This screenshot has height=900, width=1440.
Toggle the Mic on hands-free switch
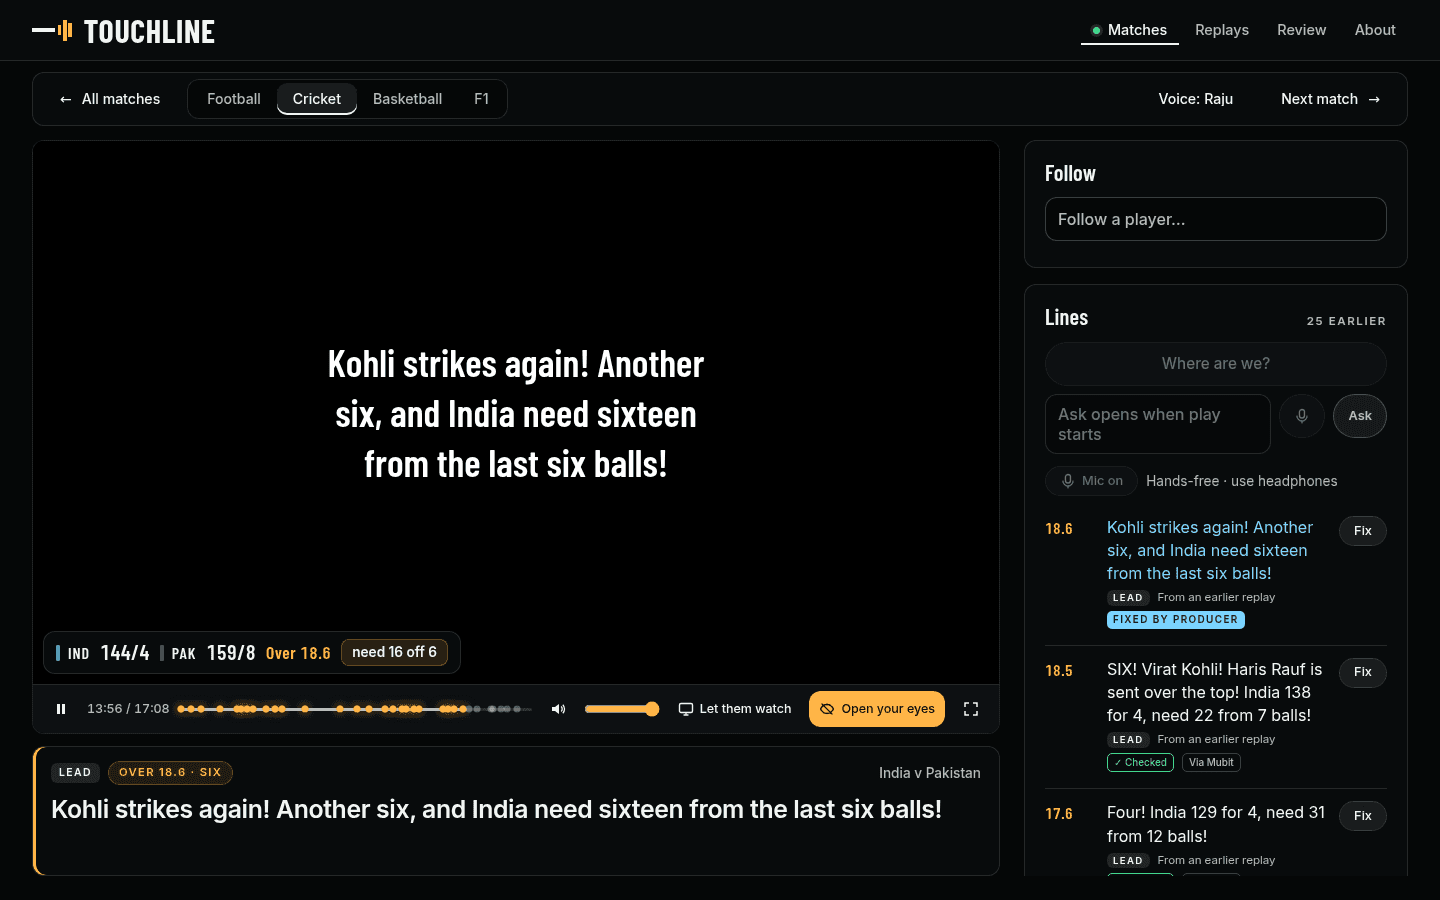click(1092, 481)
